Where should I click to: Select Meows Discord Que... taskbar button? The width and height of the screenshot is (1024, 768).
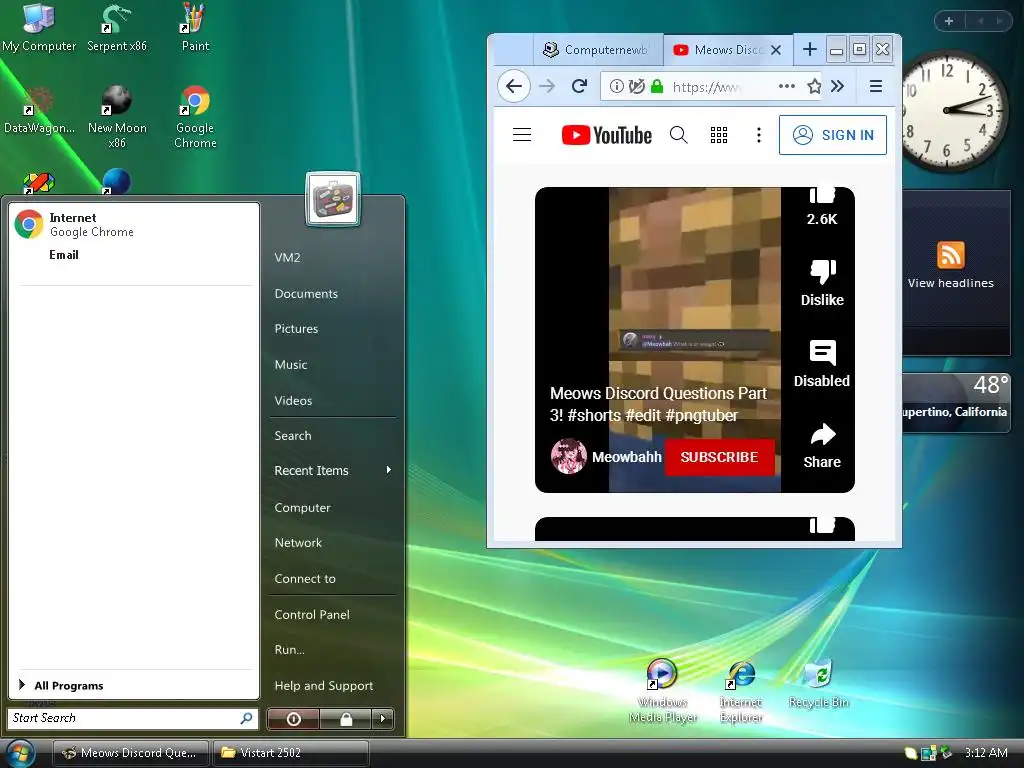click(131, 753)
